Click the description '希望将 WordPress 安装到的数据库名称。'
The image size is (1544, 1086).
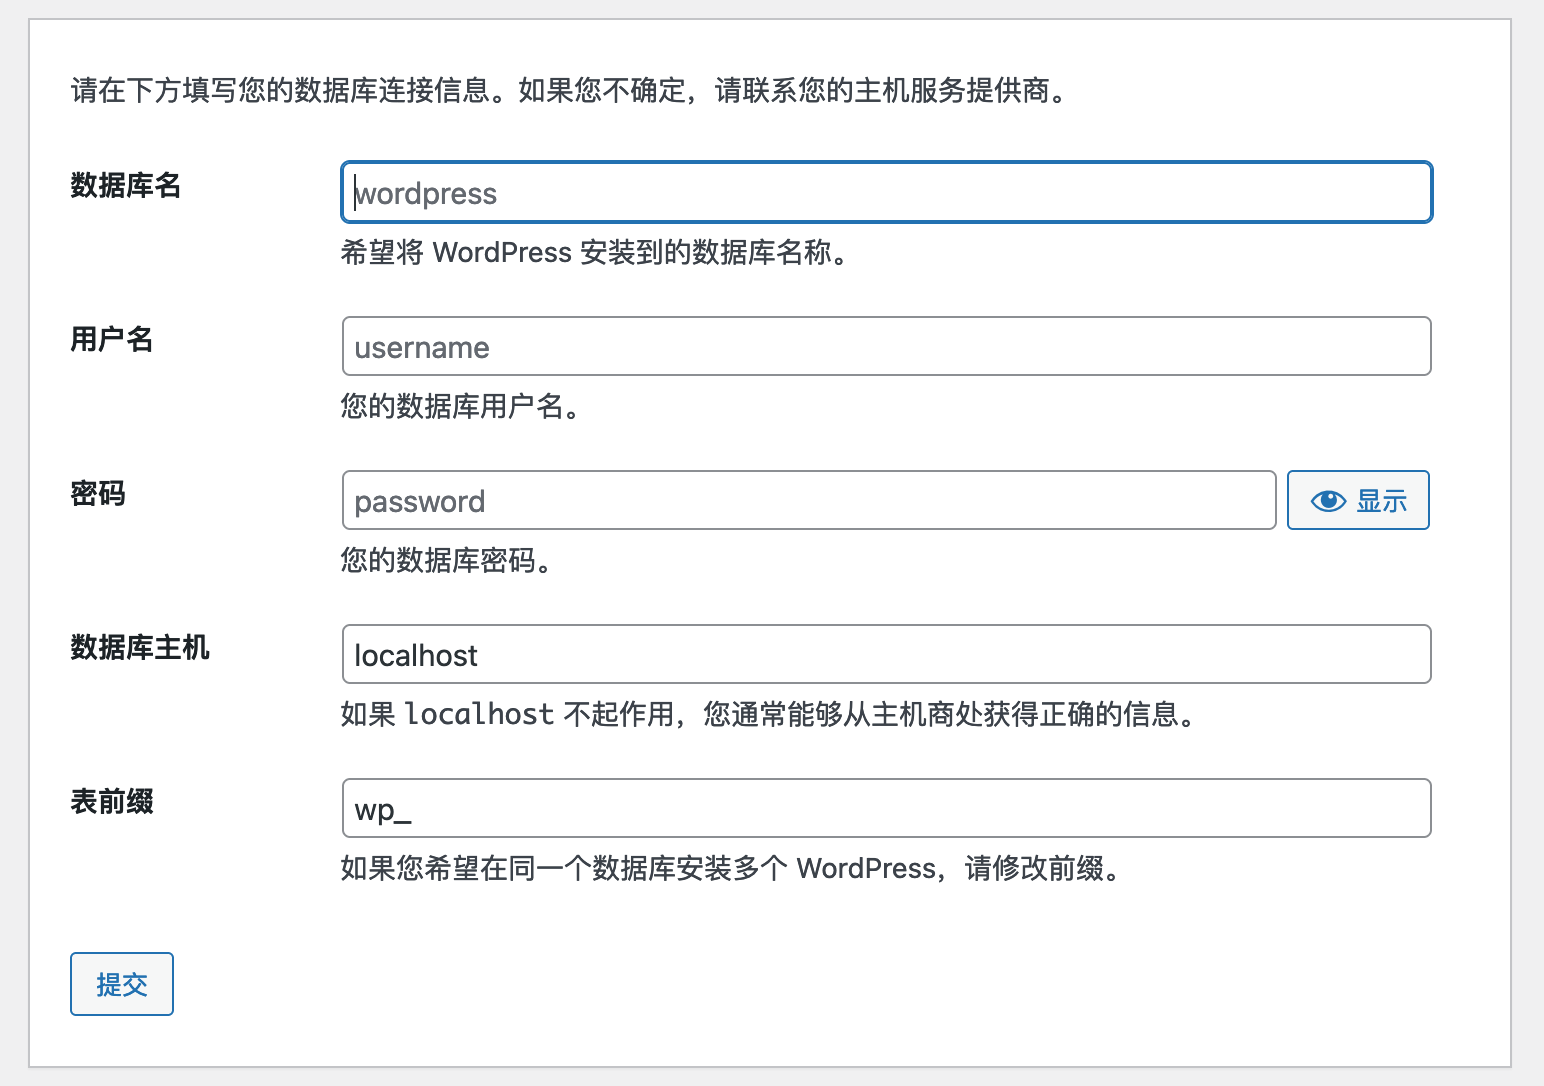point(596,253)
